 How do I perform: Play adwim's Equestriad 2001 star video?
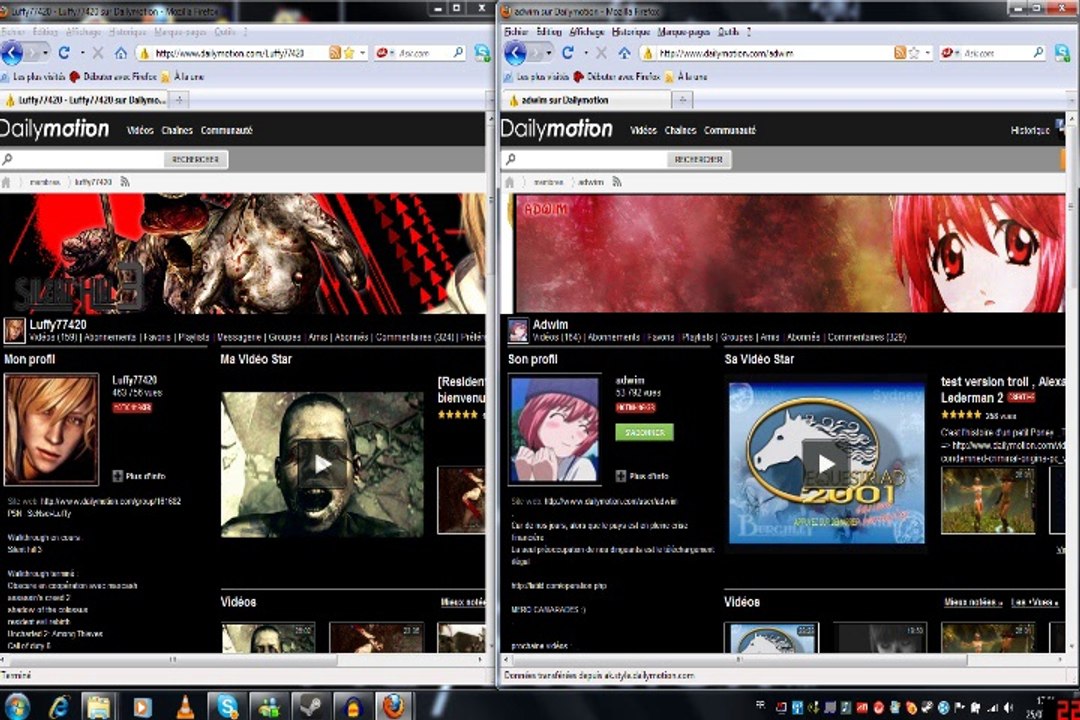tap(826, 464)
